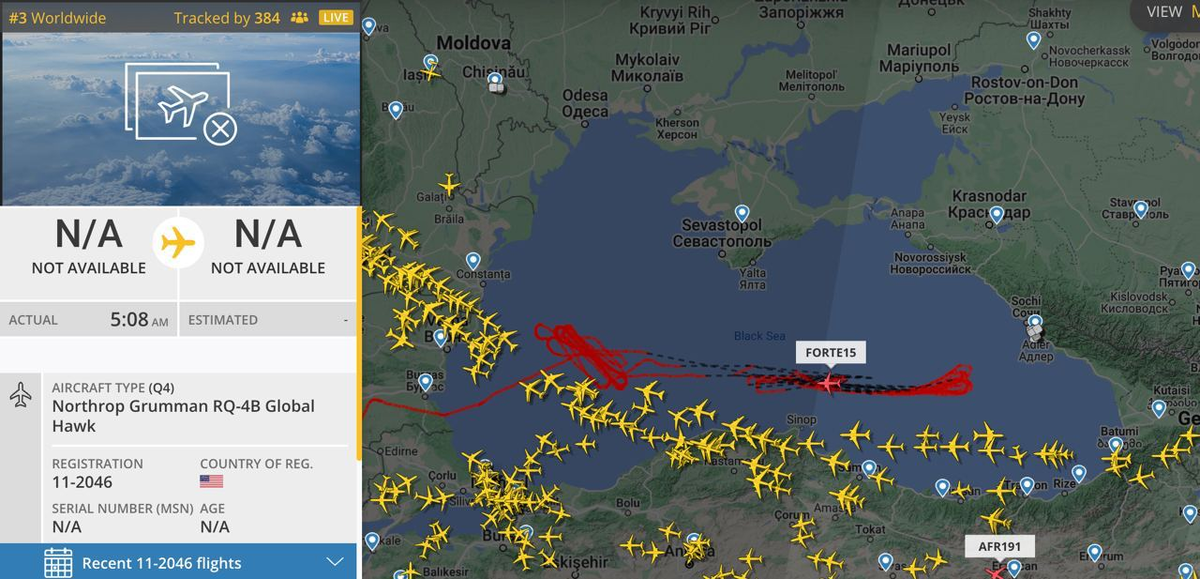Click the aircraft photo thumbnail area

(x=180, y=119)
